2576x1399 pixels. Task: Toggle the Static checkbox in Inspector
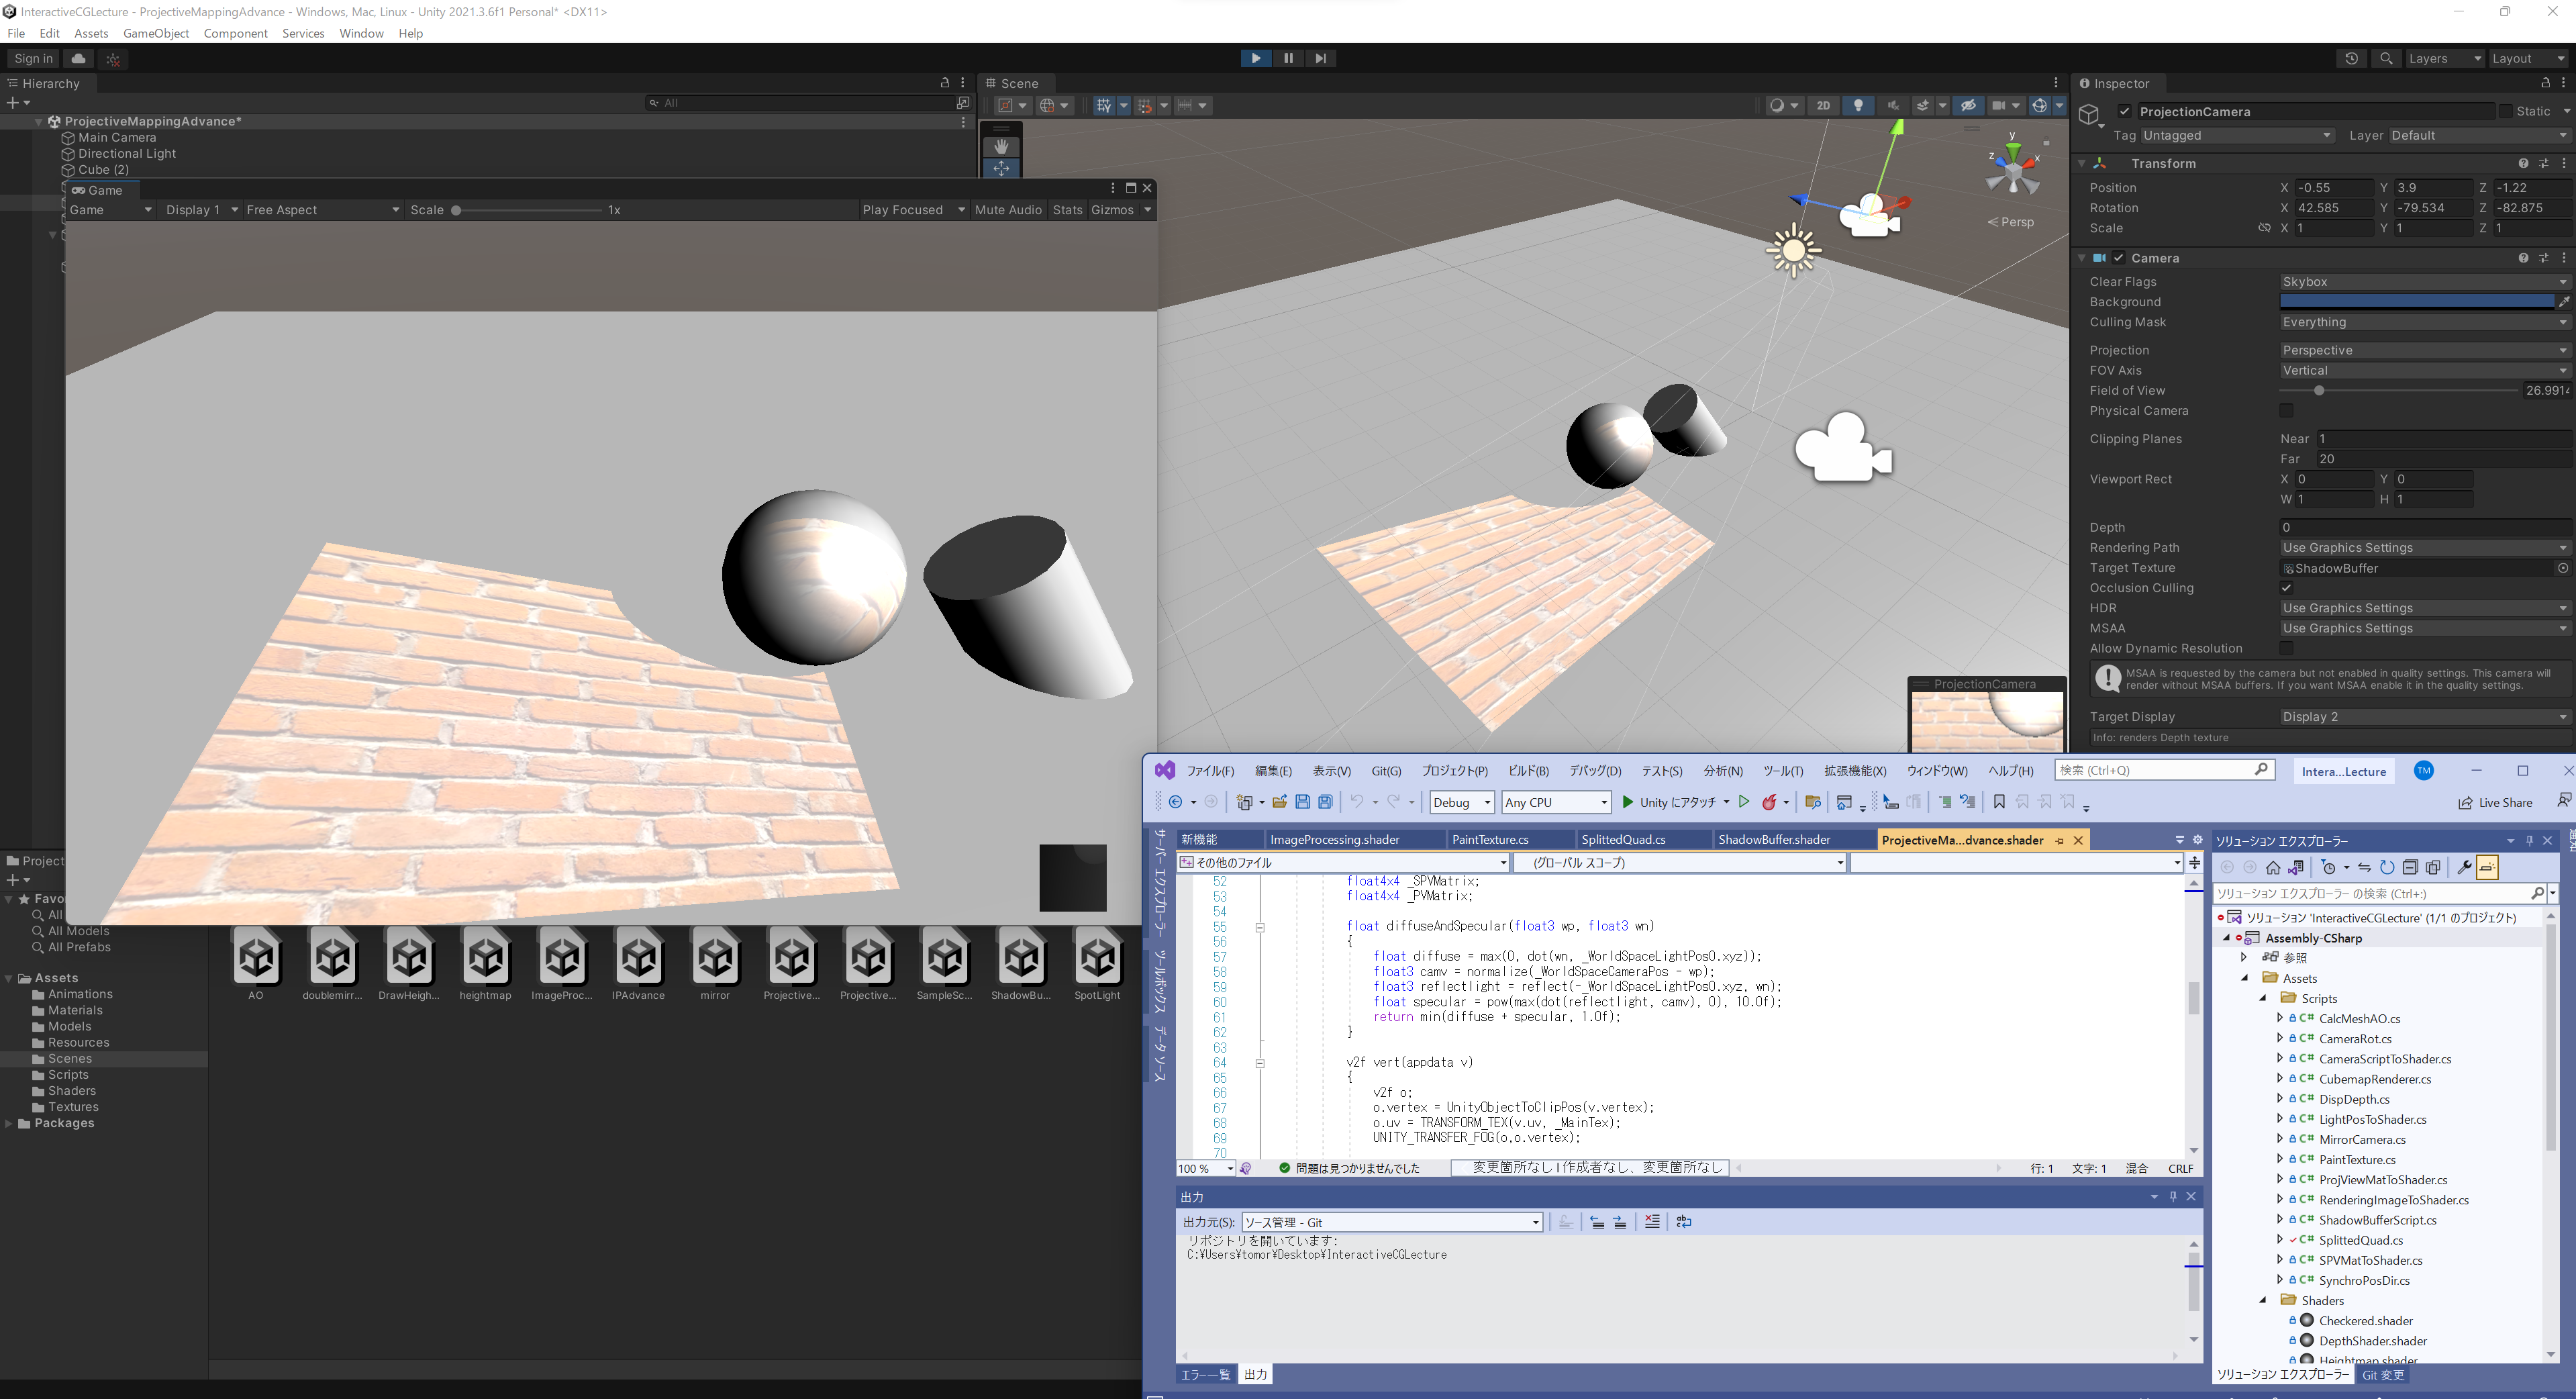(2505, 111)
